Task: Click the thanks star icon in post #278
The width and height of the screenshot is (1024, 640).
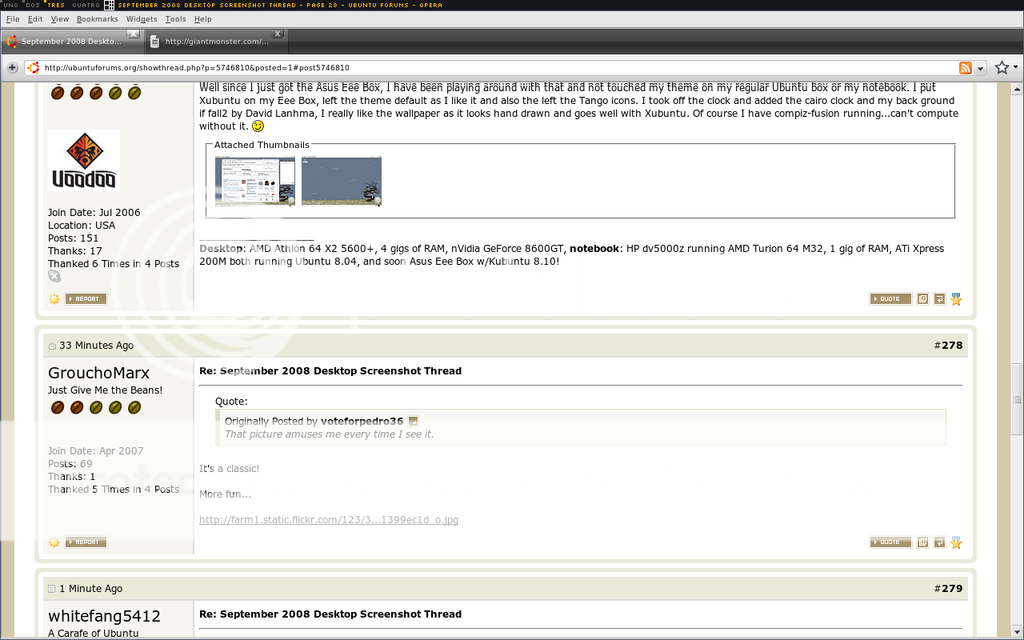Action: [956, 542]
